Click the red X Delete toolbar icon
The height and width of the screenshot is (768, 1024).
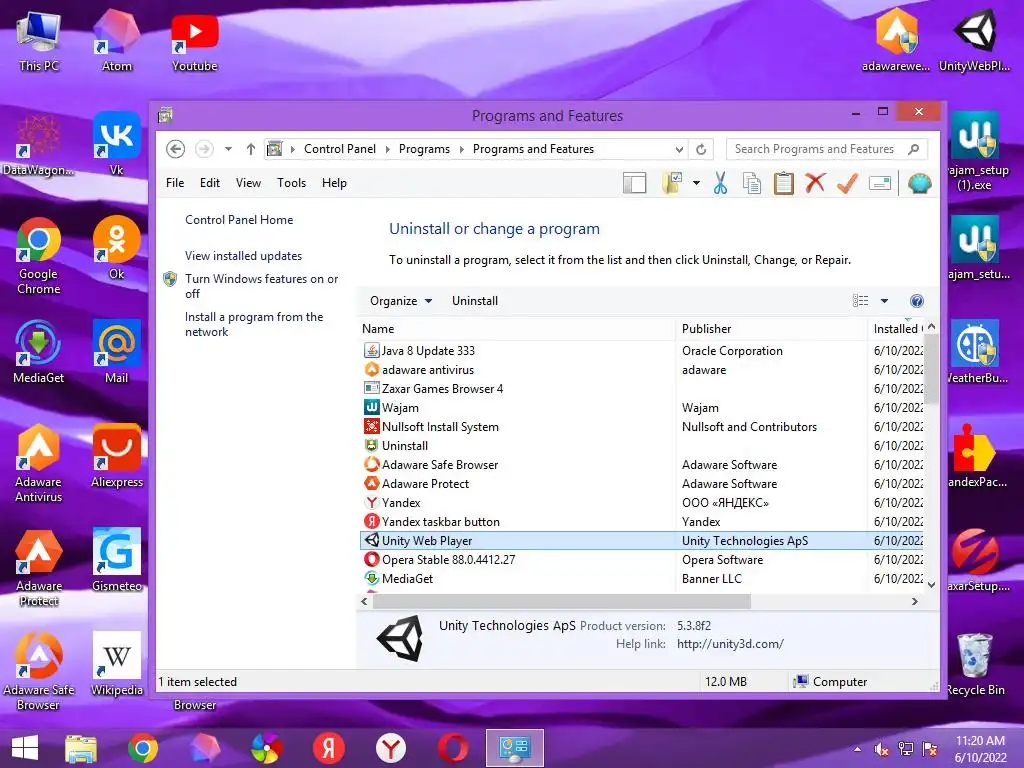[815, 184]
